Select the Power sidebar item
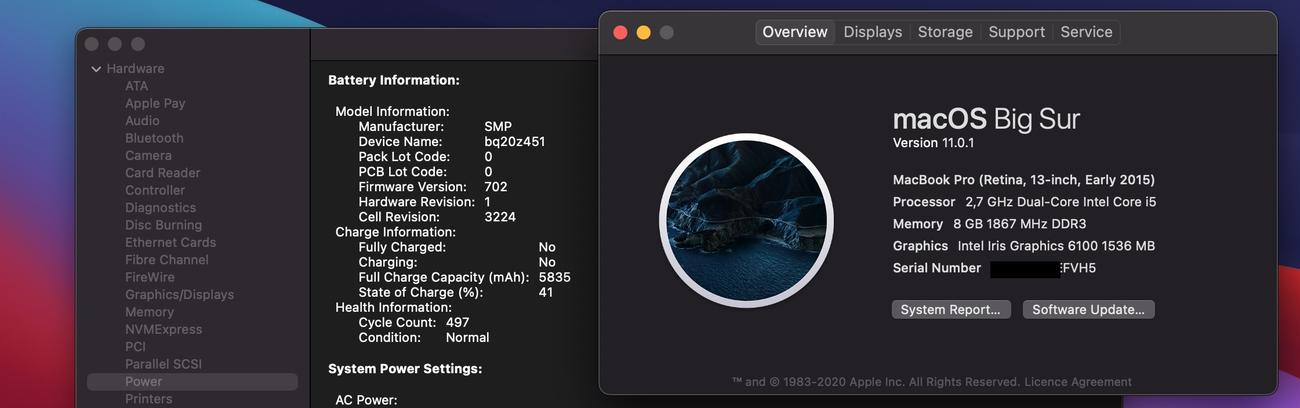Image resolution: width=1300 pixels, height=408 pixels. [143, 382]
